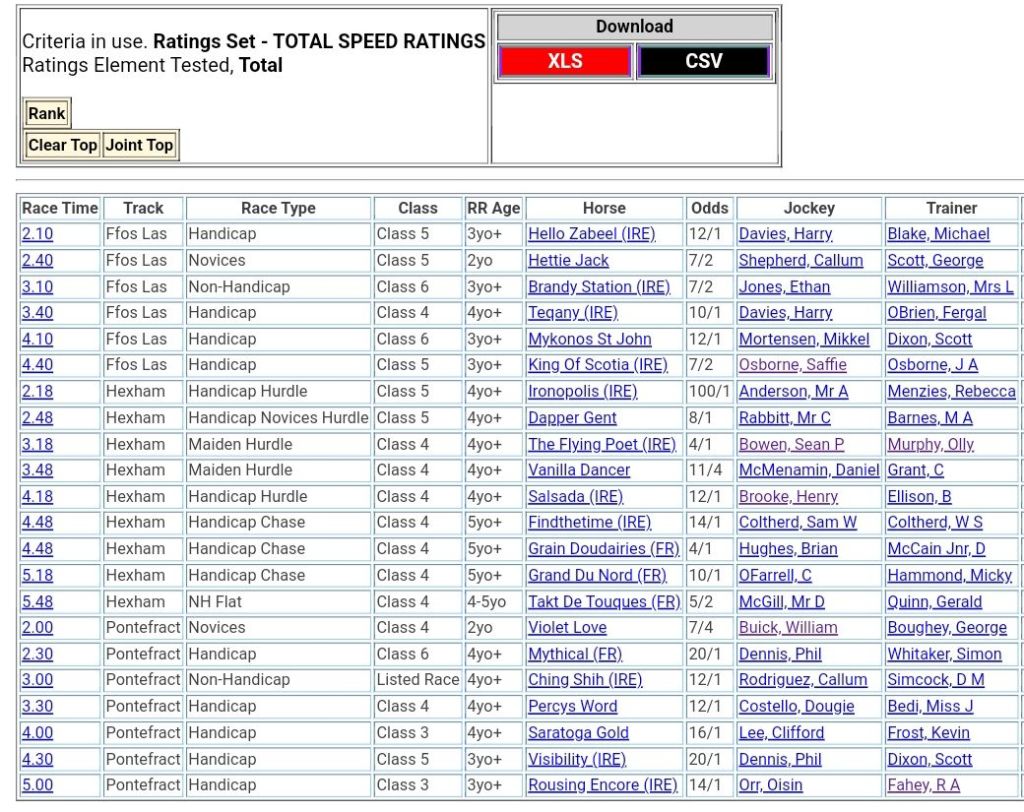
Task: View jockey Buick, William
Action: click(x=788, y=628)
